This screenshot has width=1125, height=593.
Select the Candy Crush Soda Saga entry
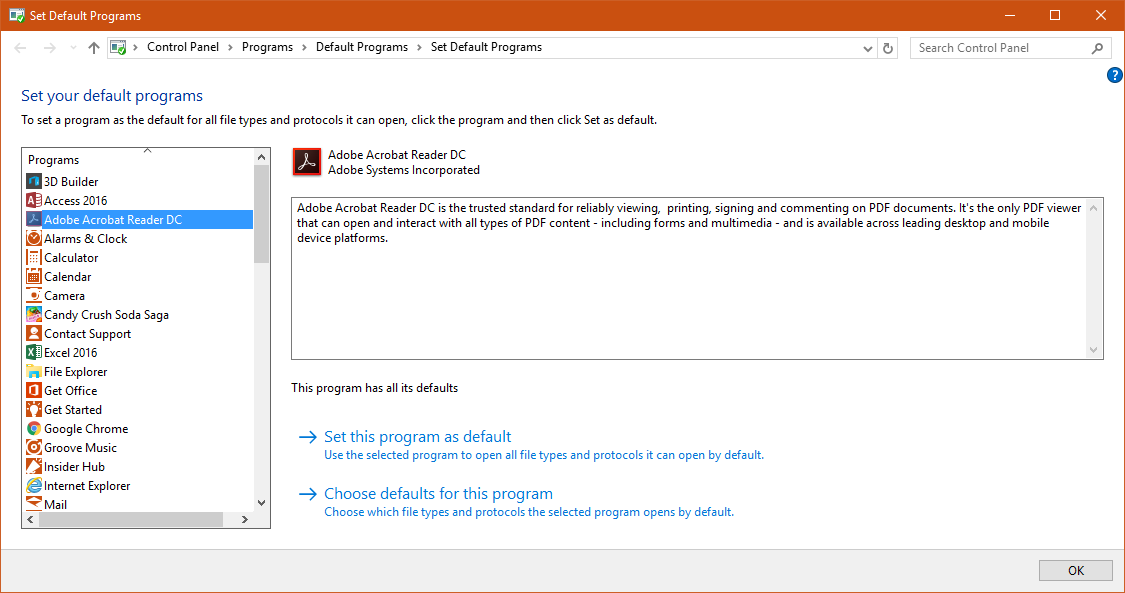coord(106,314)
